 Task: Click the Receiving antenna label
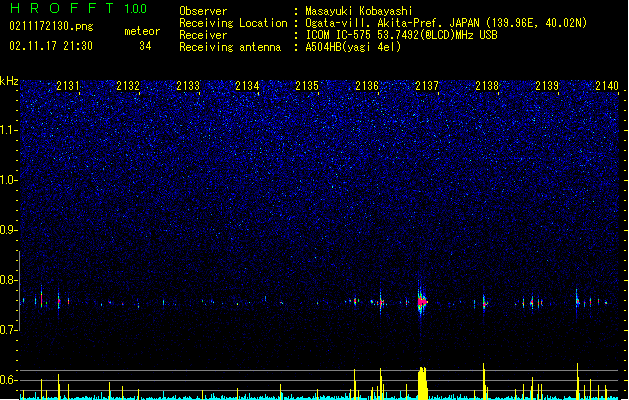click(230, 47)
